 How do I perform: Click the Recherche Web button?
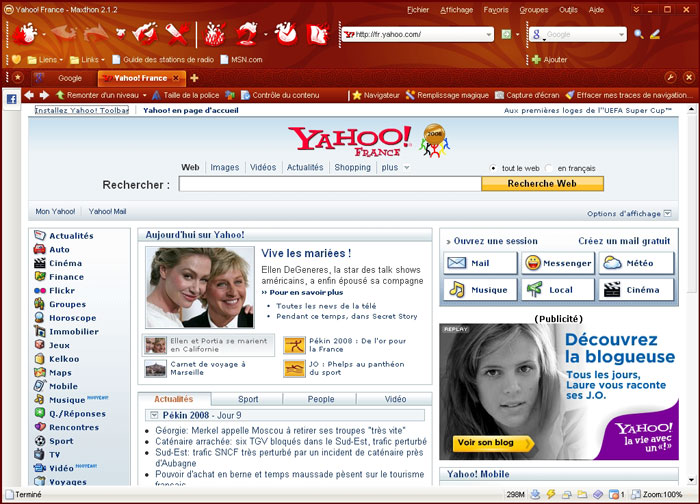(x=542, y=183)
